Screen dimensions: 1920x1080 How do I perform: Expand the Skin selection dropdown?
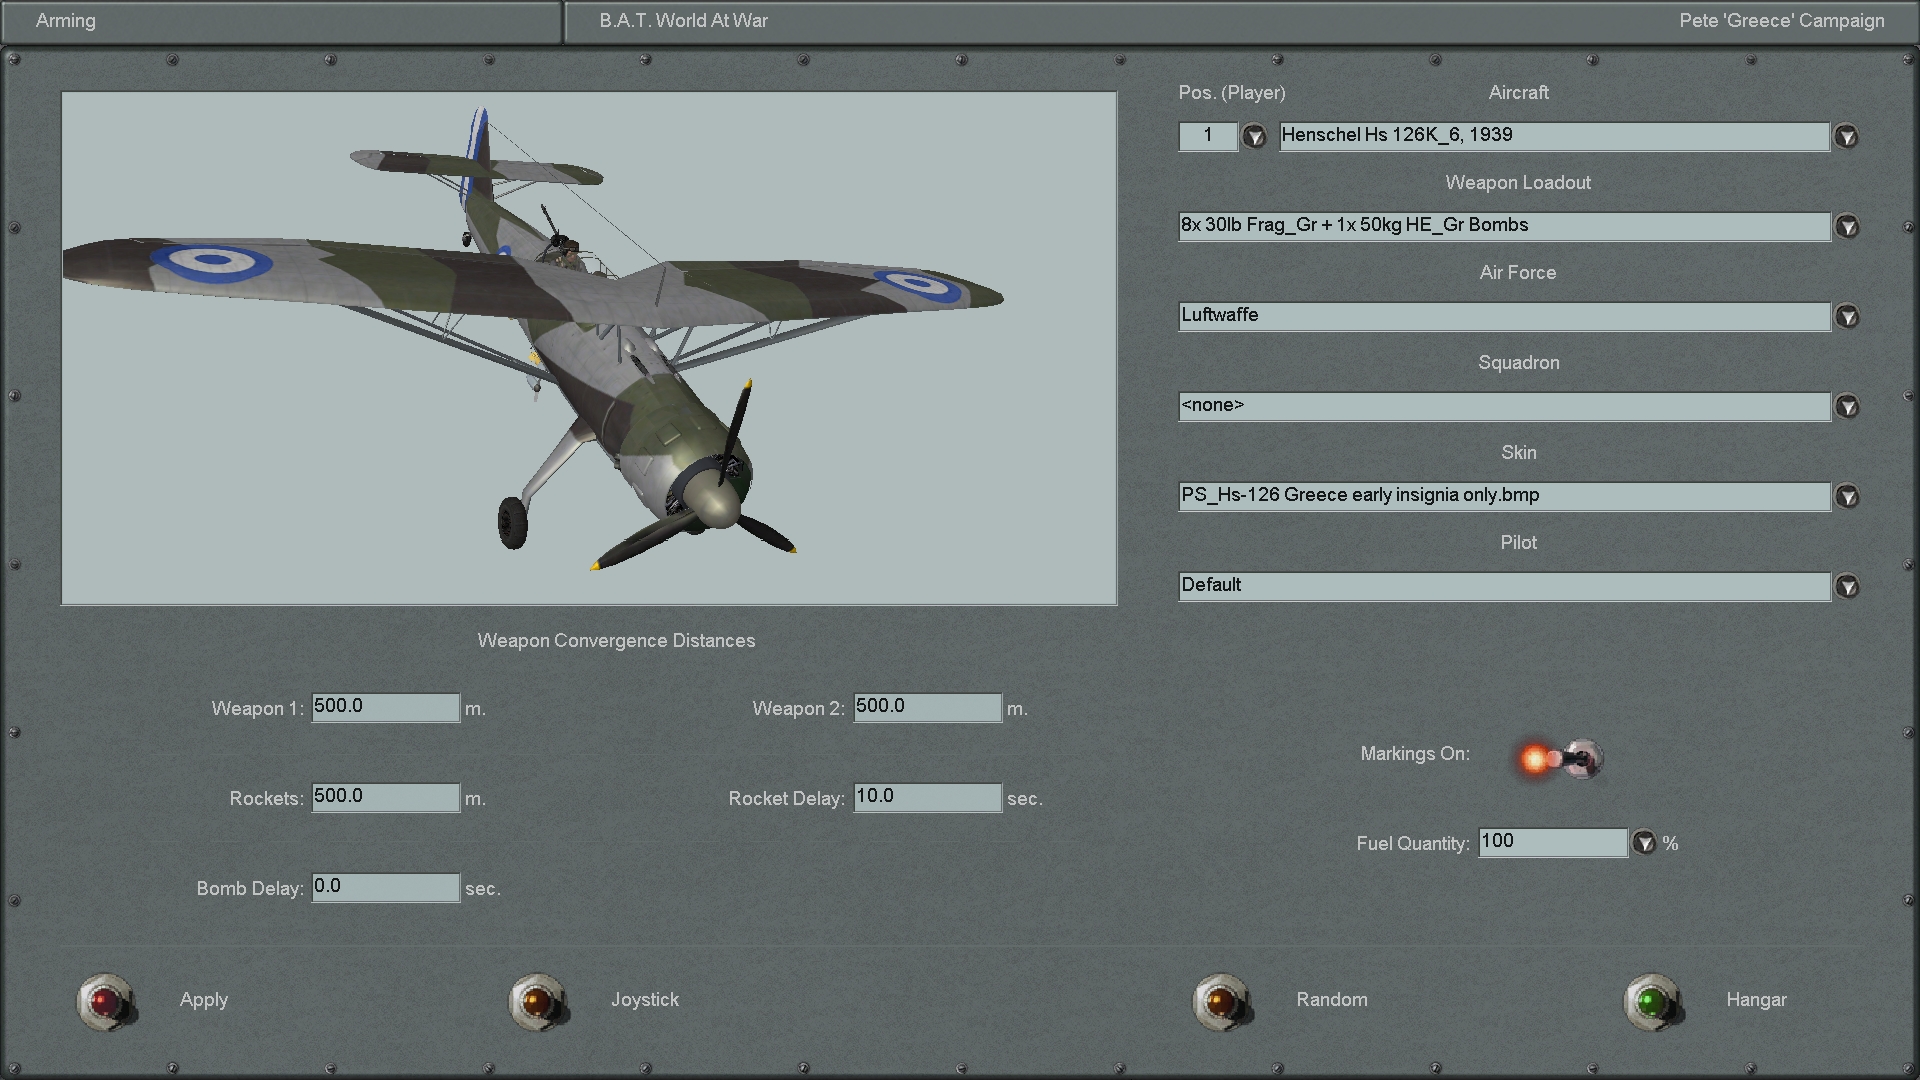click(1847, 497)
